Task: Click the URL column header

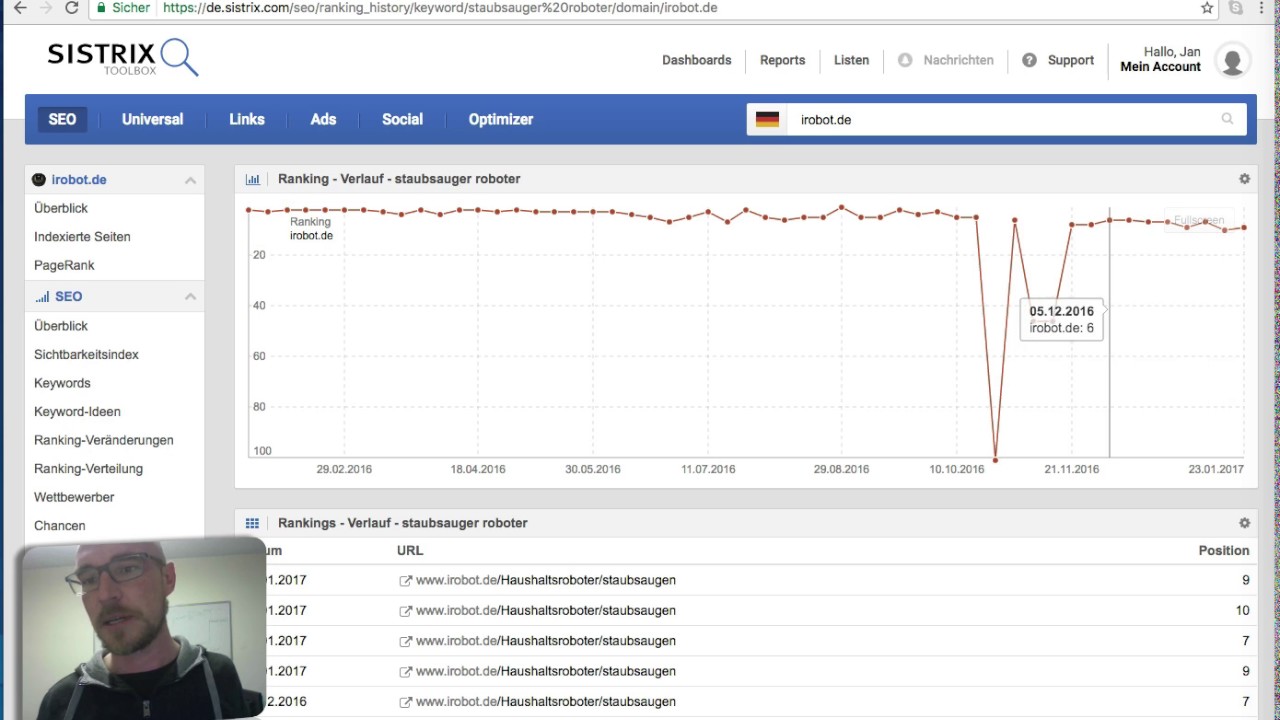Action: (410, 551)
